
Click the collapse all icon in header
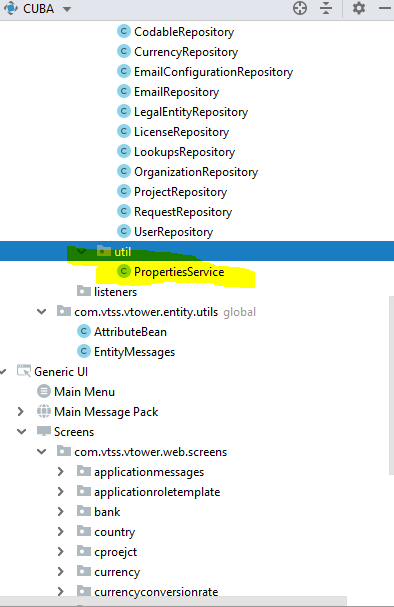tap(326, 8)
